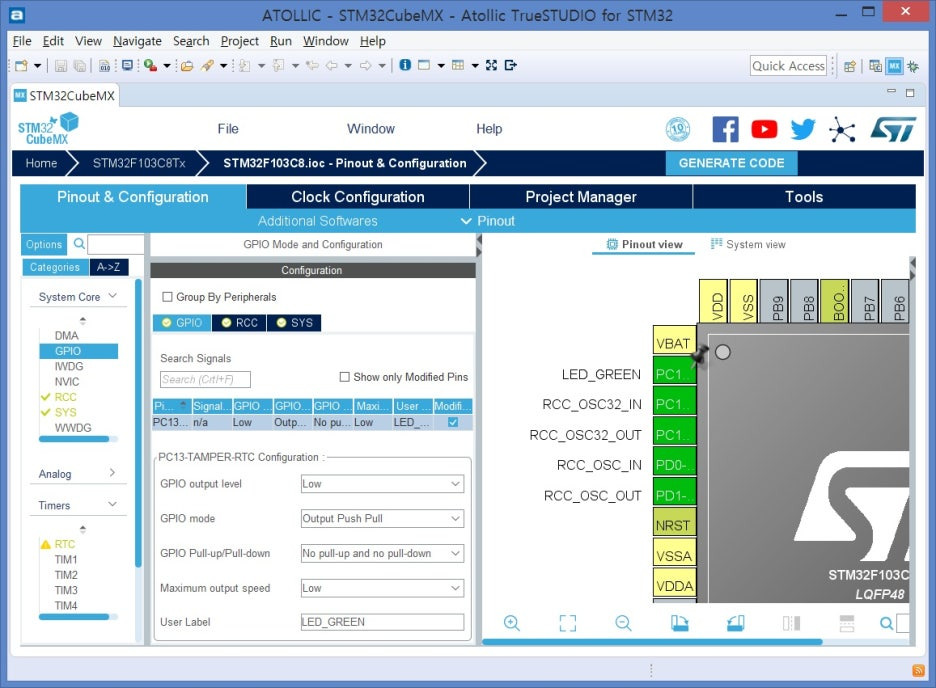Rotate chip clockwise icon
This screenshot has width=936, height=688.
pyautogui.click(x=679, y=623)
